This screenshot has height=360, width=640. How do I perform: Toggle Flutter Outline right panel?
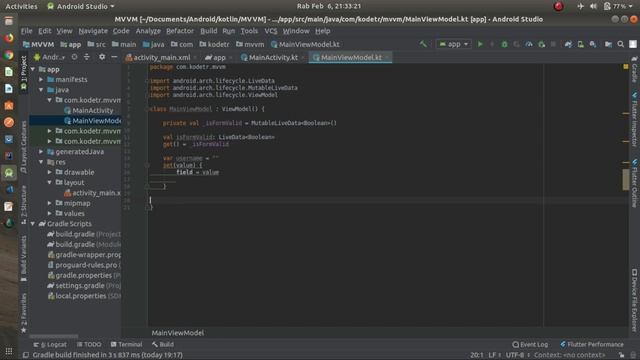tap(634, 184)
